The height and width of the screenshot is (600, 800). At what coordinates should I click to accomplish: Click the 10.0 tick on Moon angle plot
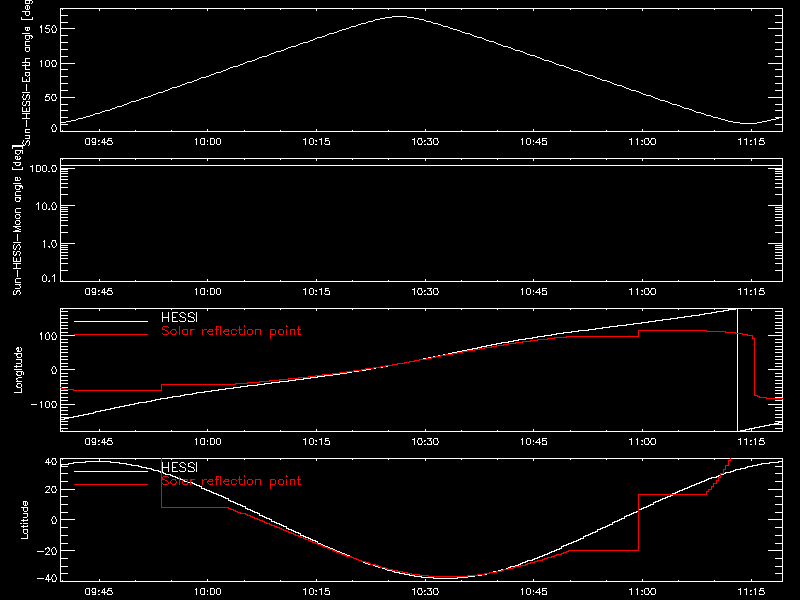[x=46, y=206]
